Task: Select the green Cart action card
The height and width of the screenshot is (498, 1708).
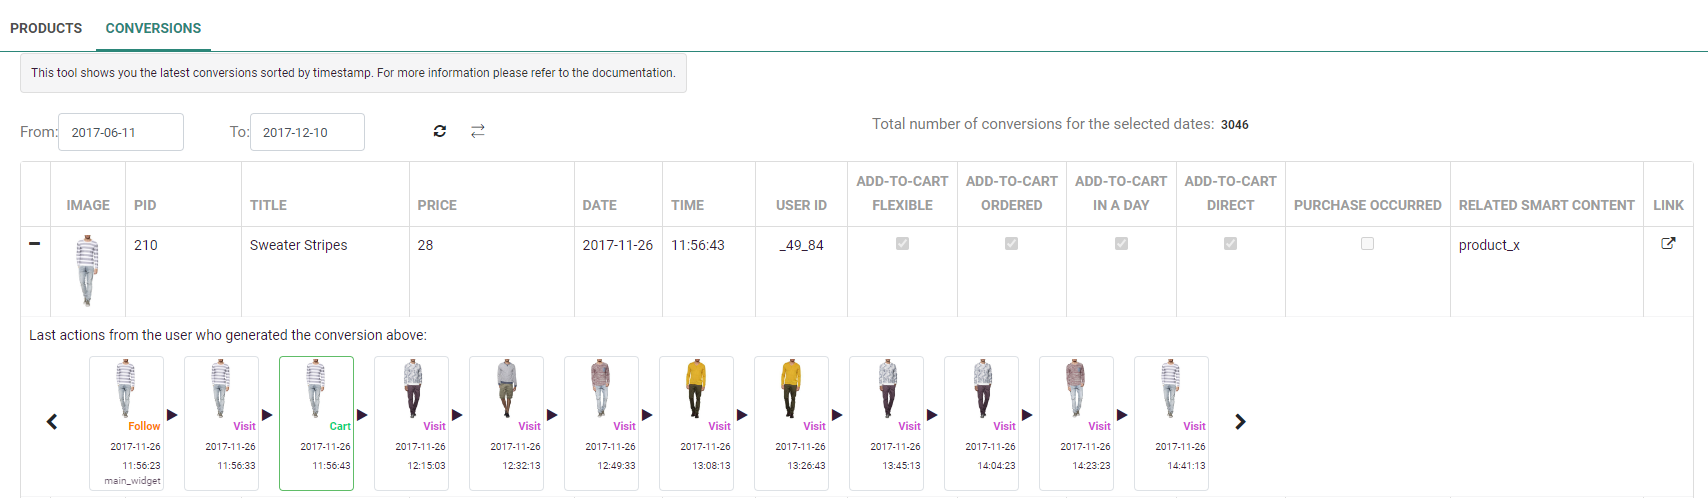Action: coord(316,422)
